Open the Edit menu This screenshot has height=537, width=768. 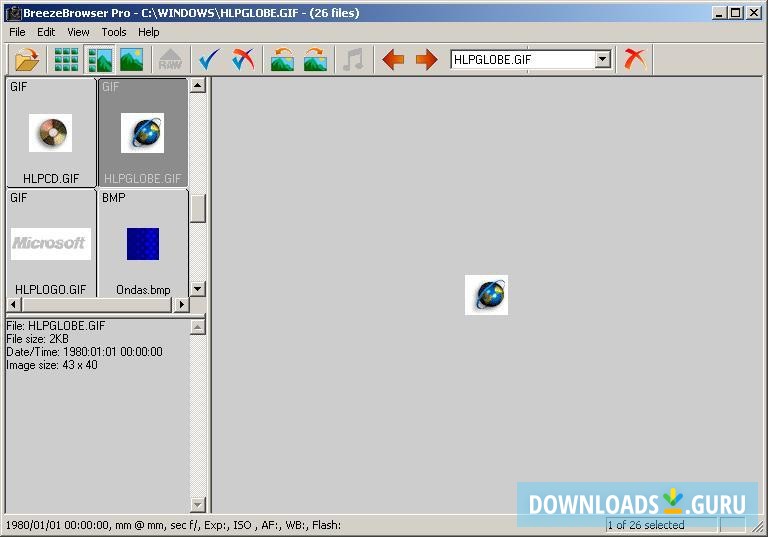coord(46,32)
